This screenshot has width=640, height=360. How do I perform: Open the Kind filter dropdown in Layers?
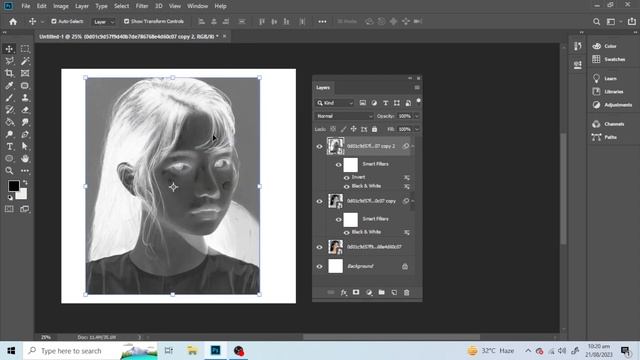pyautogui.click(x=335, y=103)
